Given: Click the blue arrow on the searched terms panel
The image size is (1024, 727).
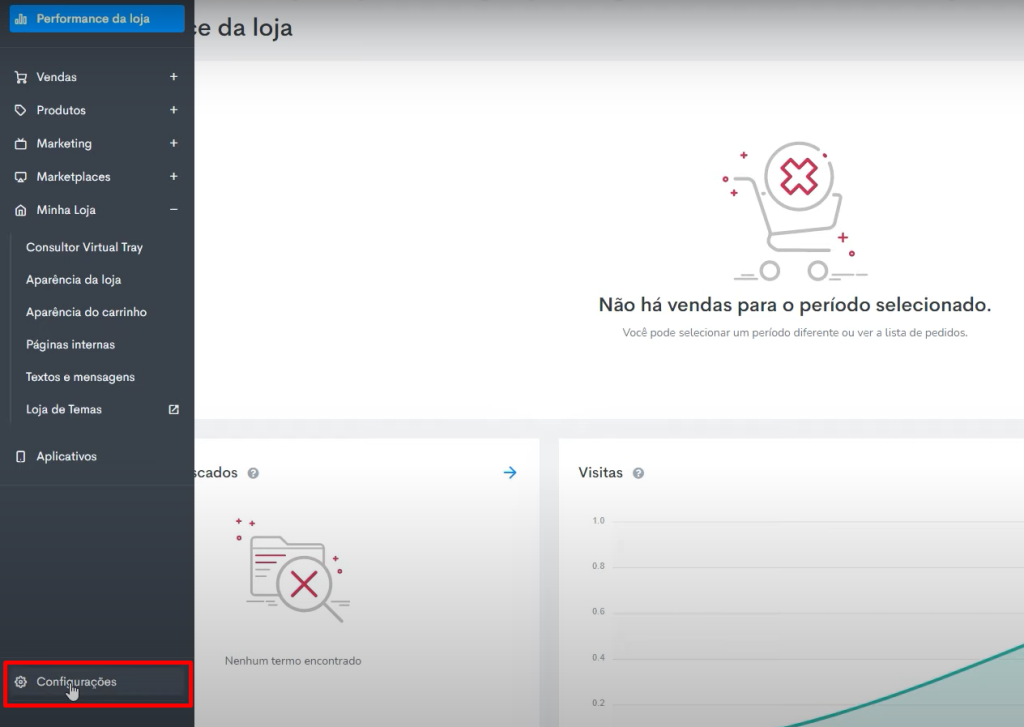Looking at the screenshot, I should (510, 472).
